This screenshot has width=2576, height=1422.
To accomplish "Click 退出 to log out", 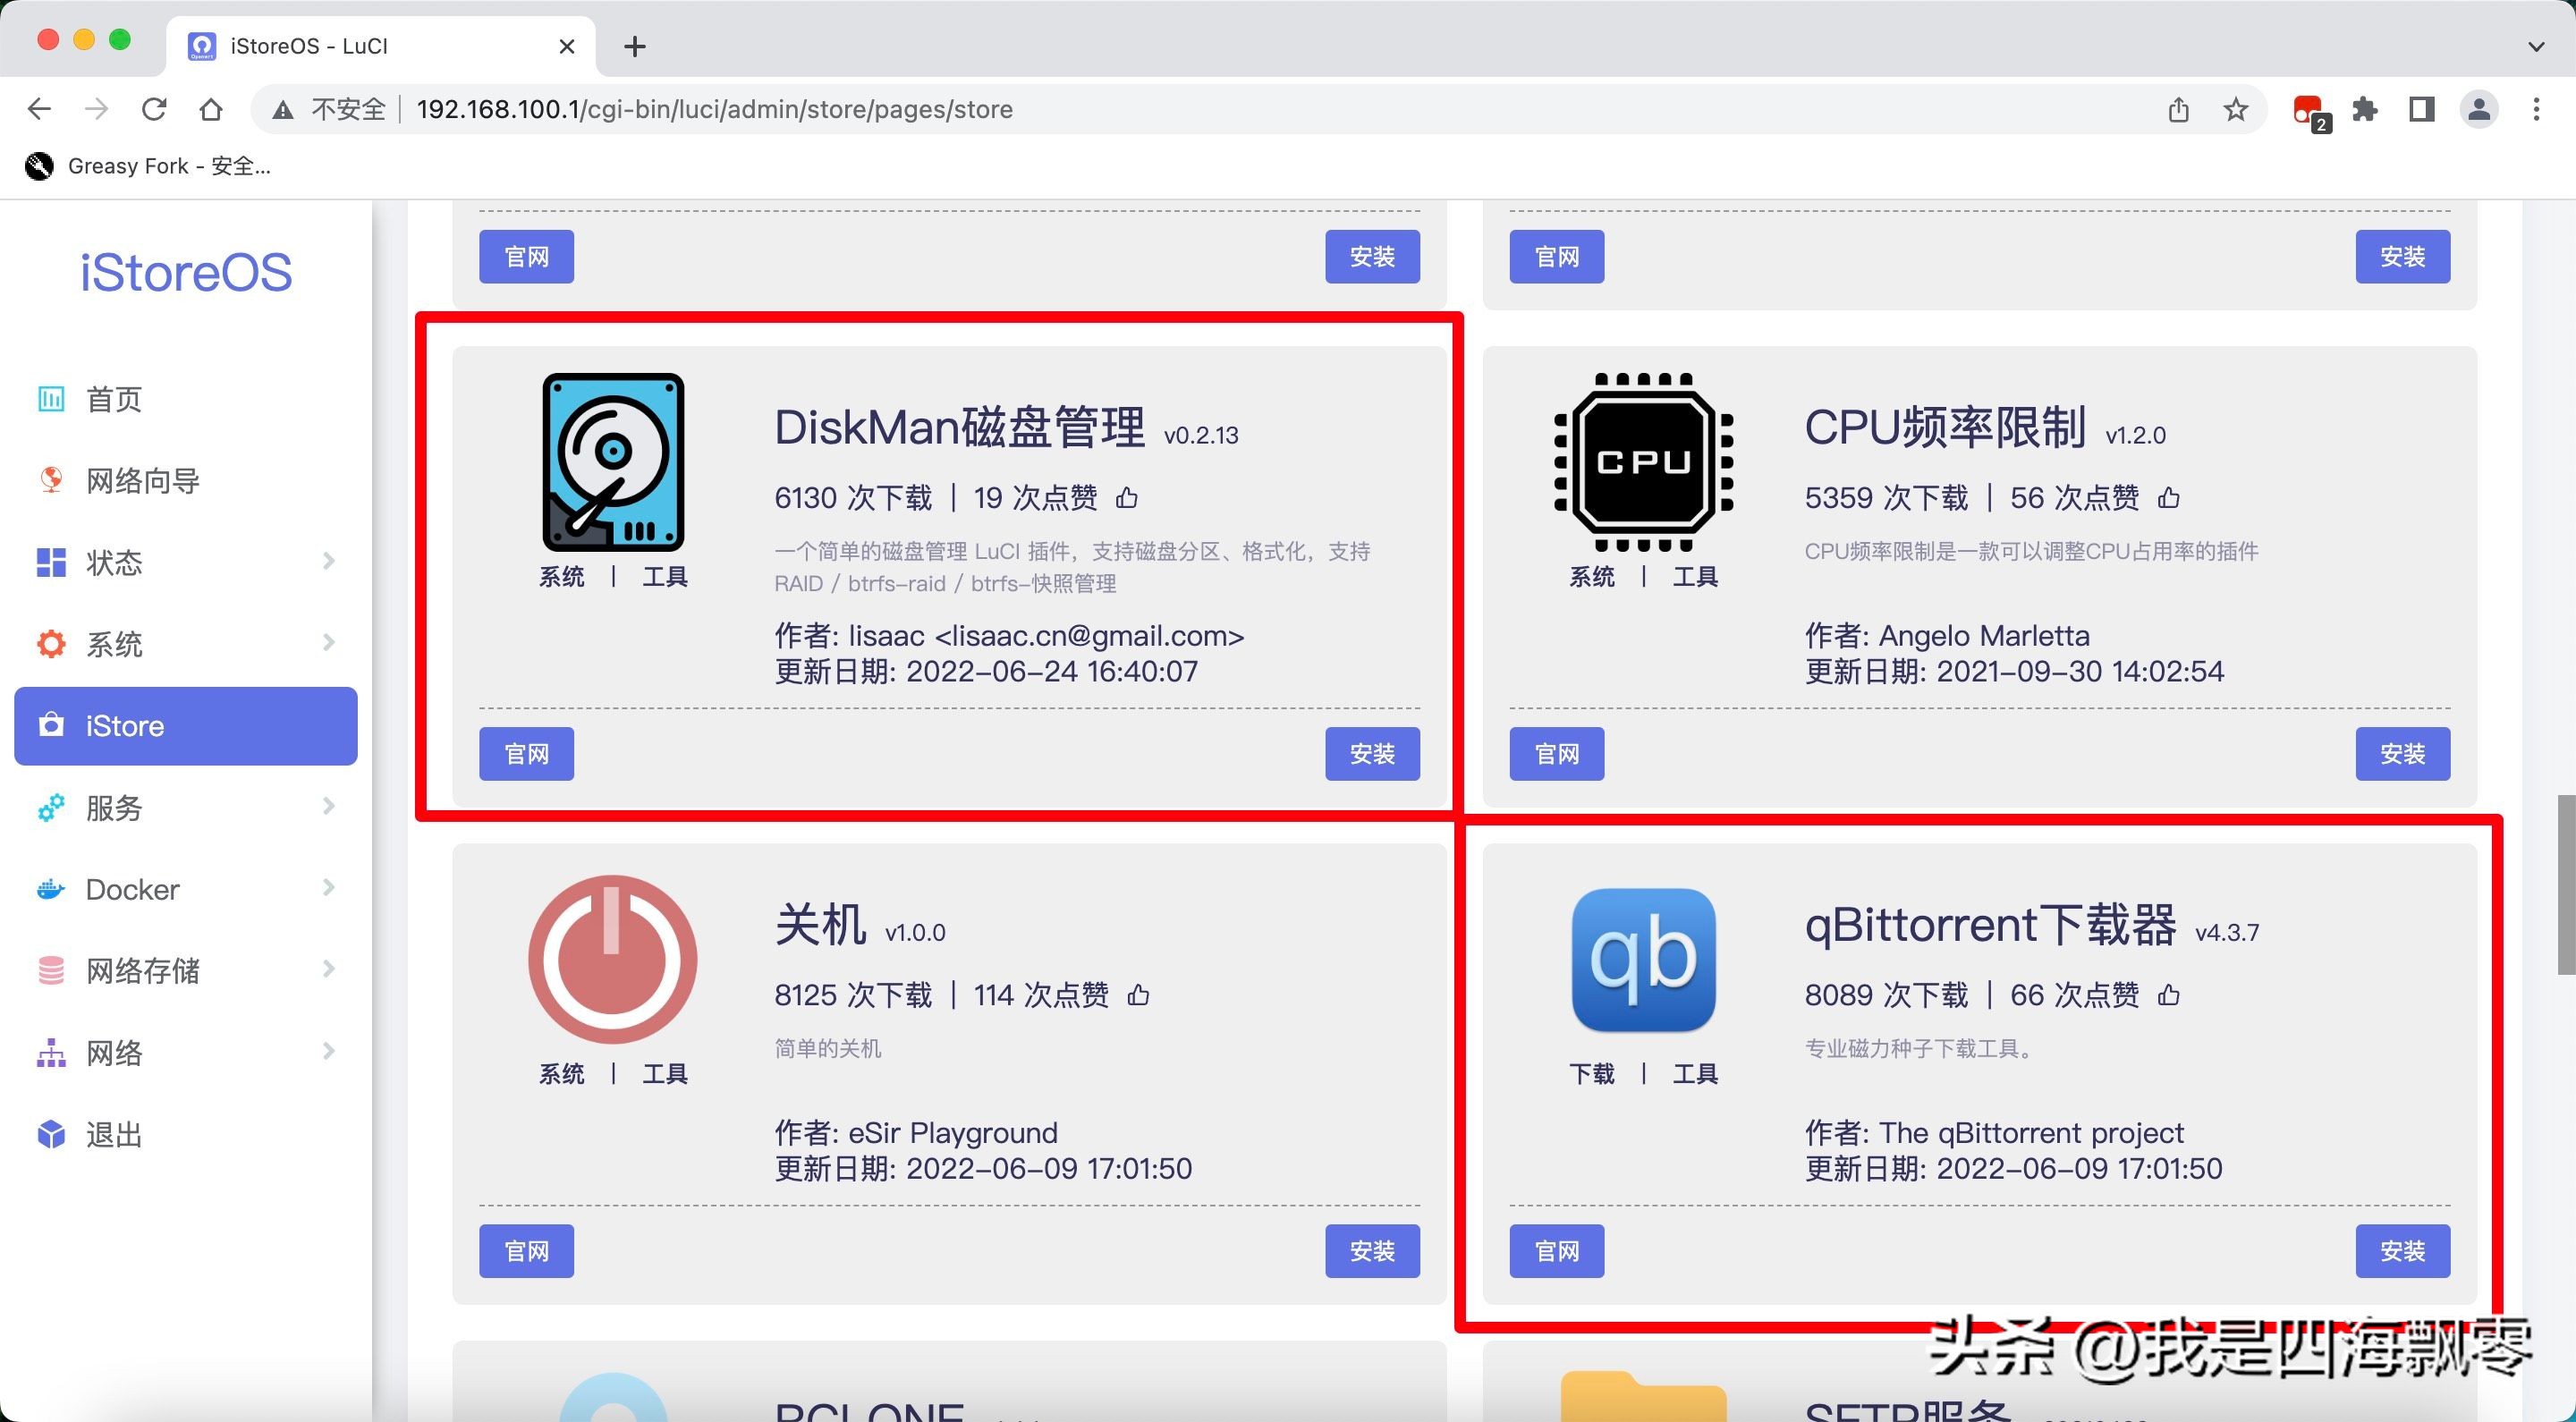I will coord(186,1134).
